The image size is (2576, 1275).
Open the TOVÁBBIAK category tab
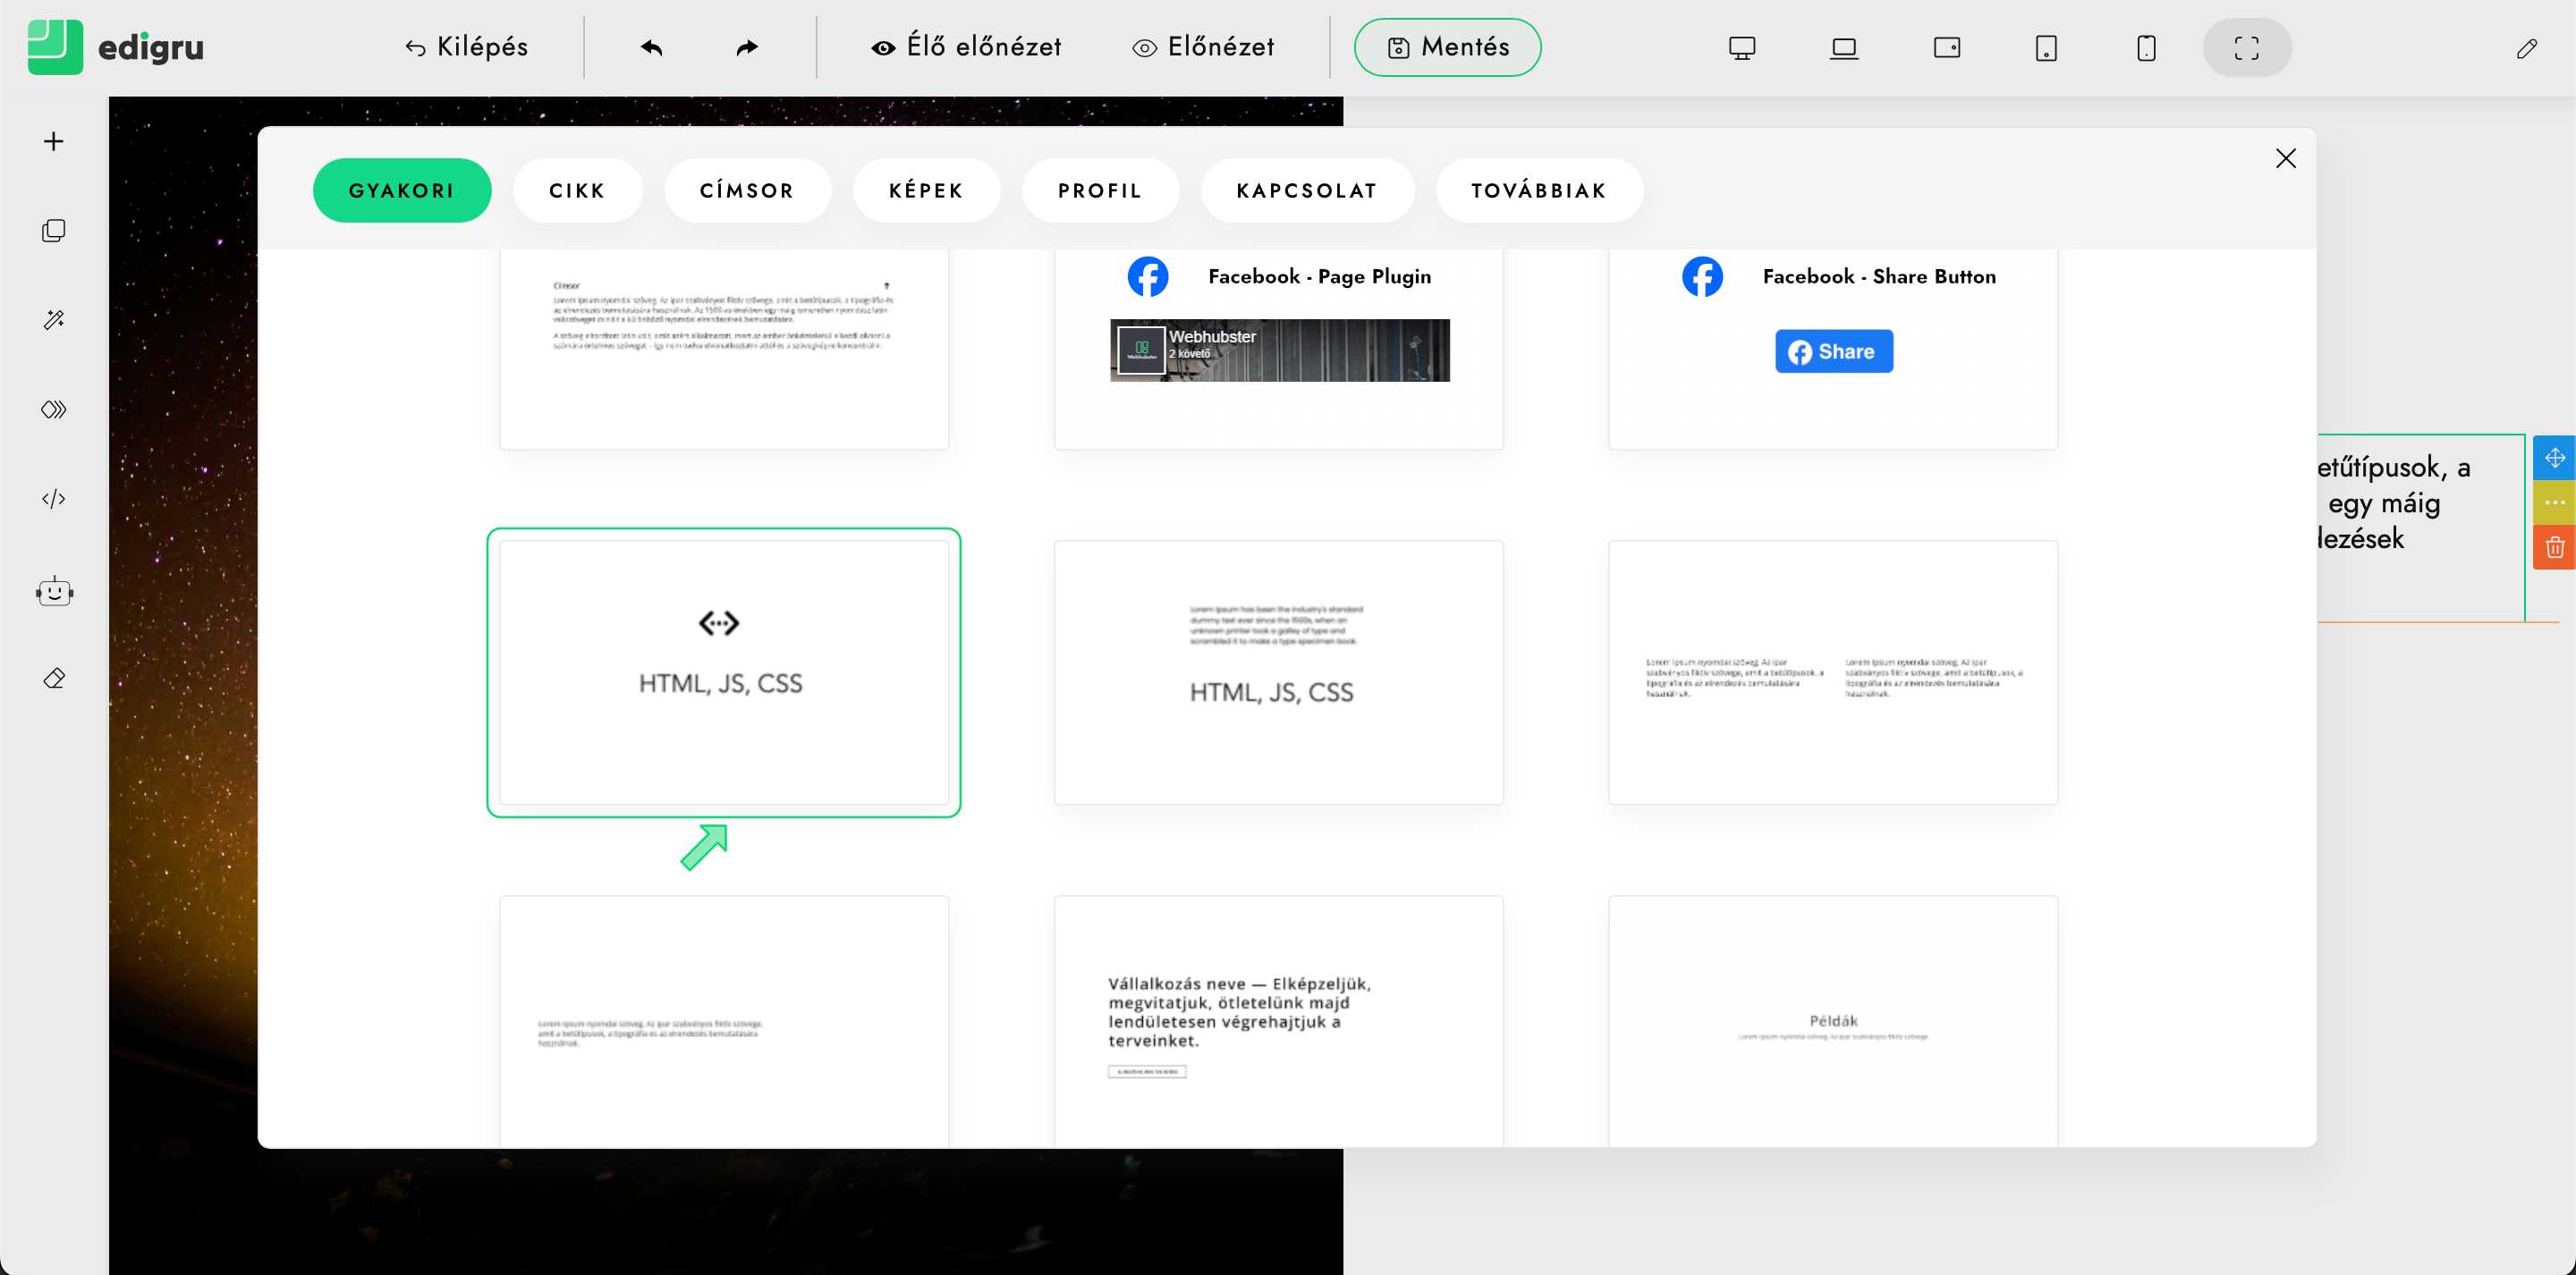click(x=1538, y=191)
